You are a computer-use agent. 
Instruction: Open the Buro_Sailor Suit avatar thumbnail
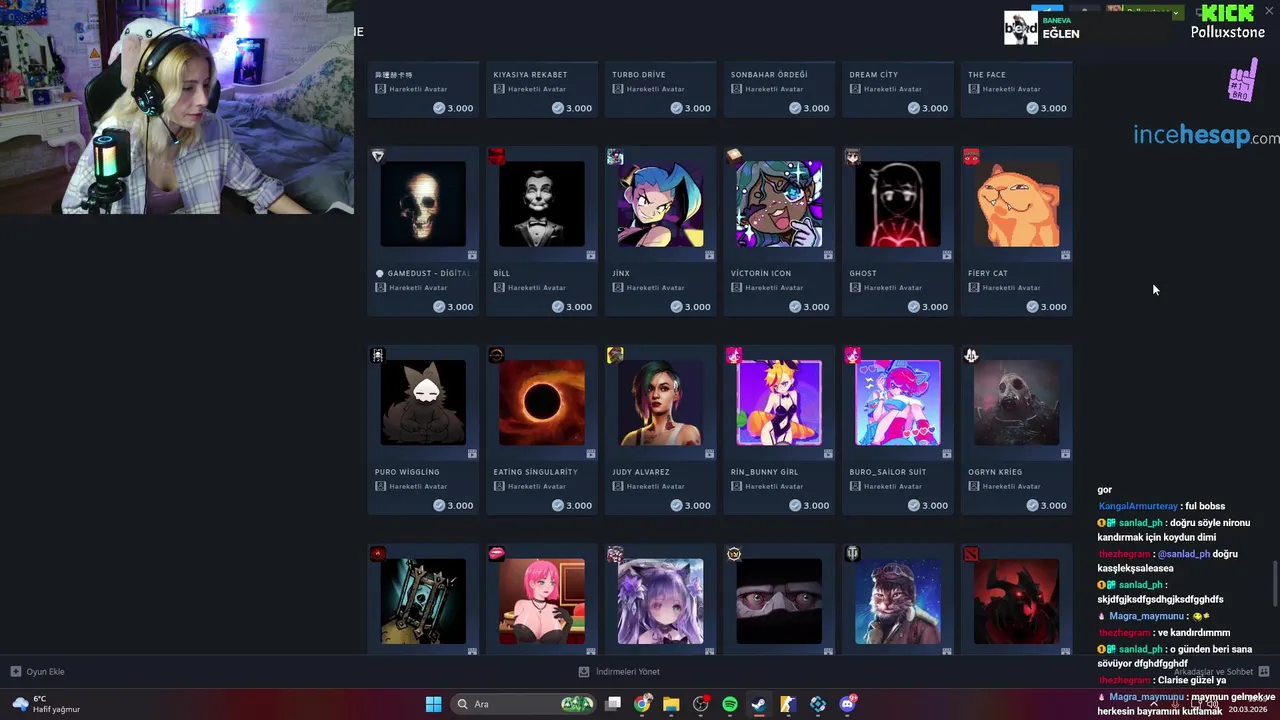click(898, 403)
